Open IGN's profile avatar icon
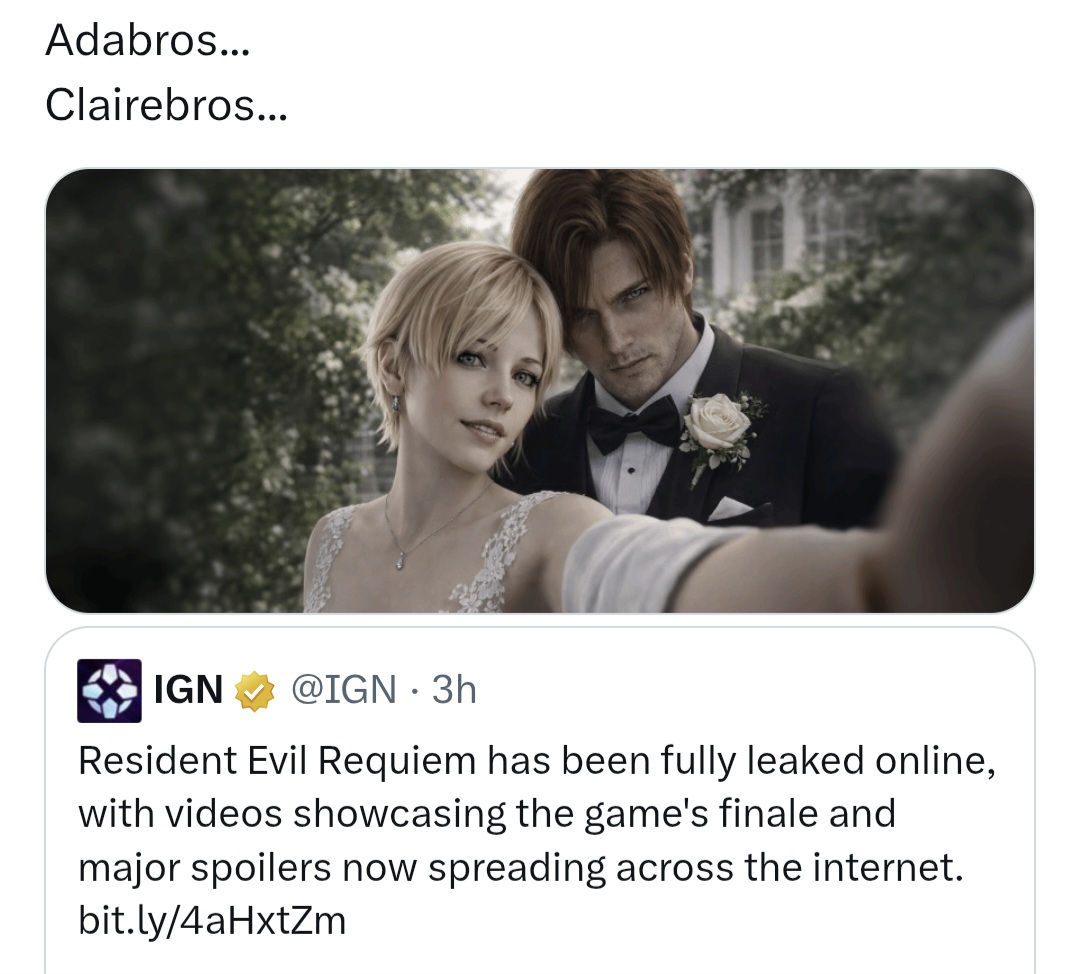 [x=109, y=690]
